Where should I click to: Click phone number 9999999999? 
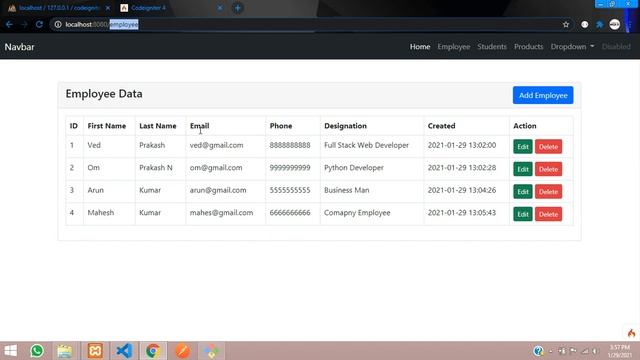290,168
